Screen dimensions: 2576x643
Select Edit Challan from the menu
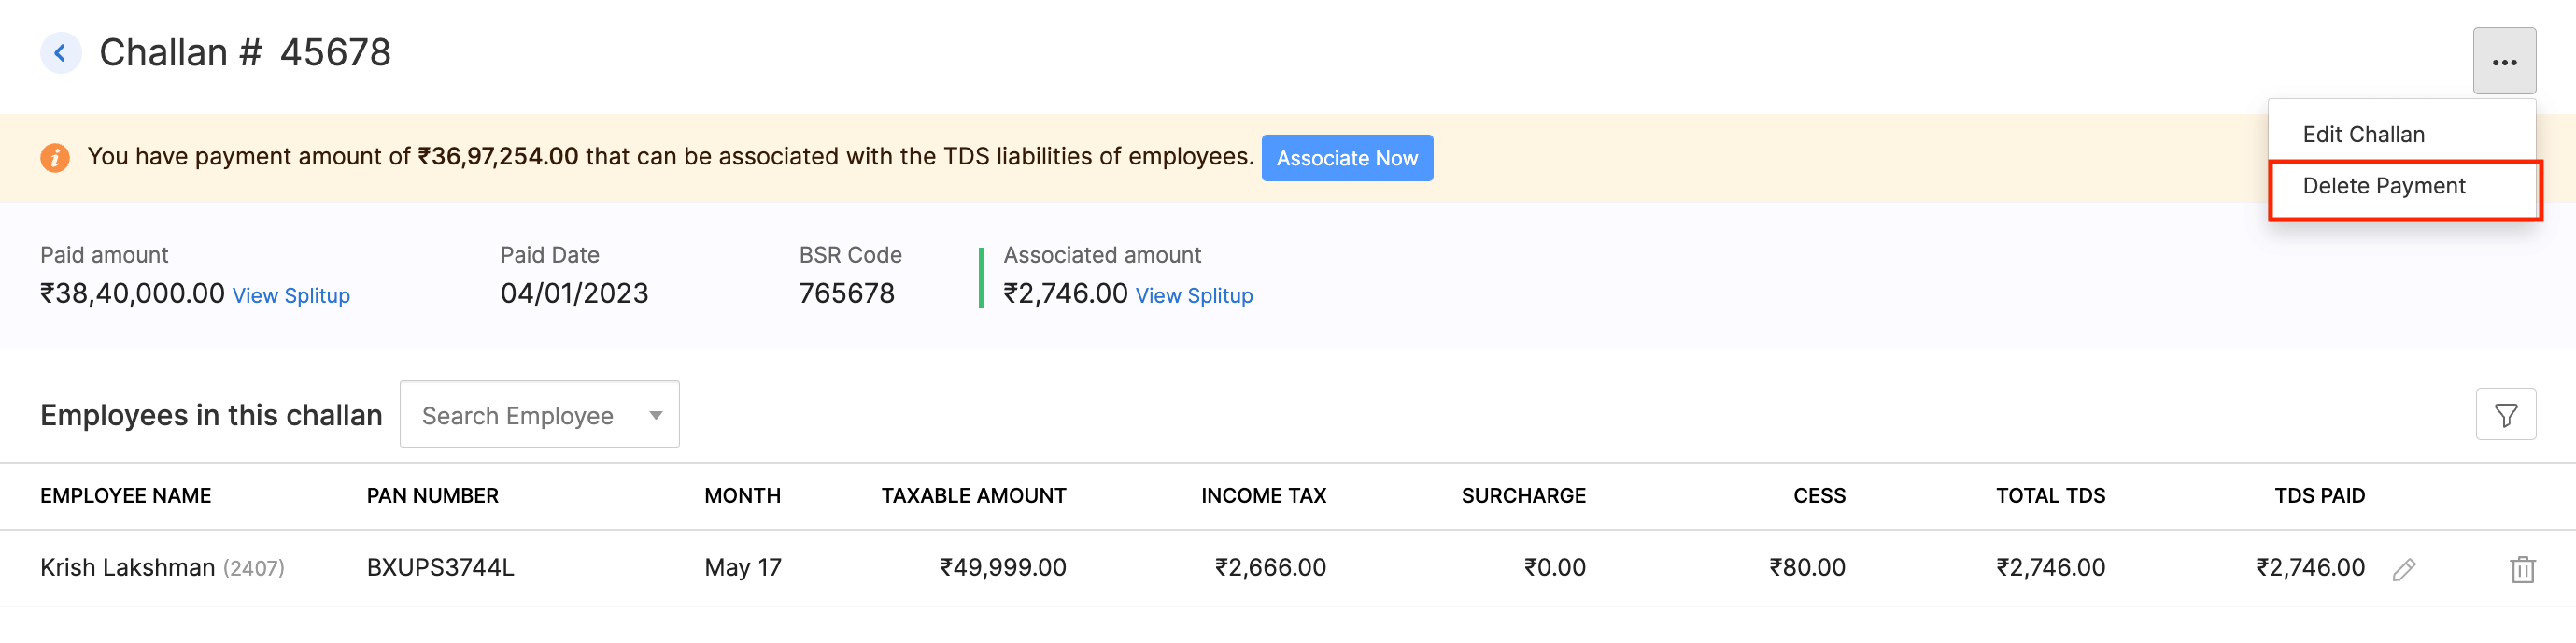[2363, 135]
